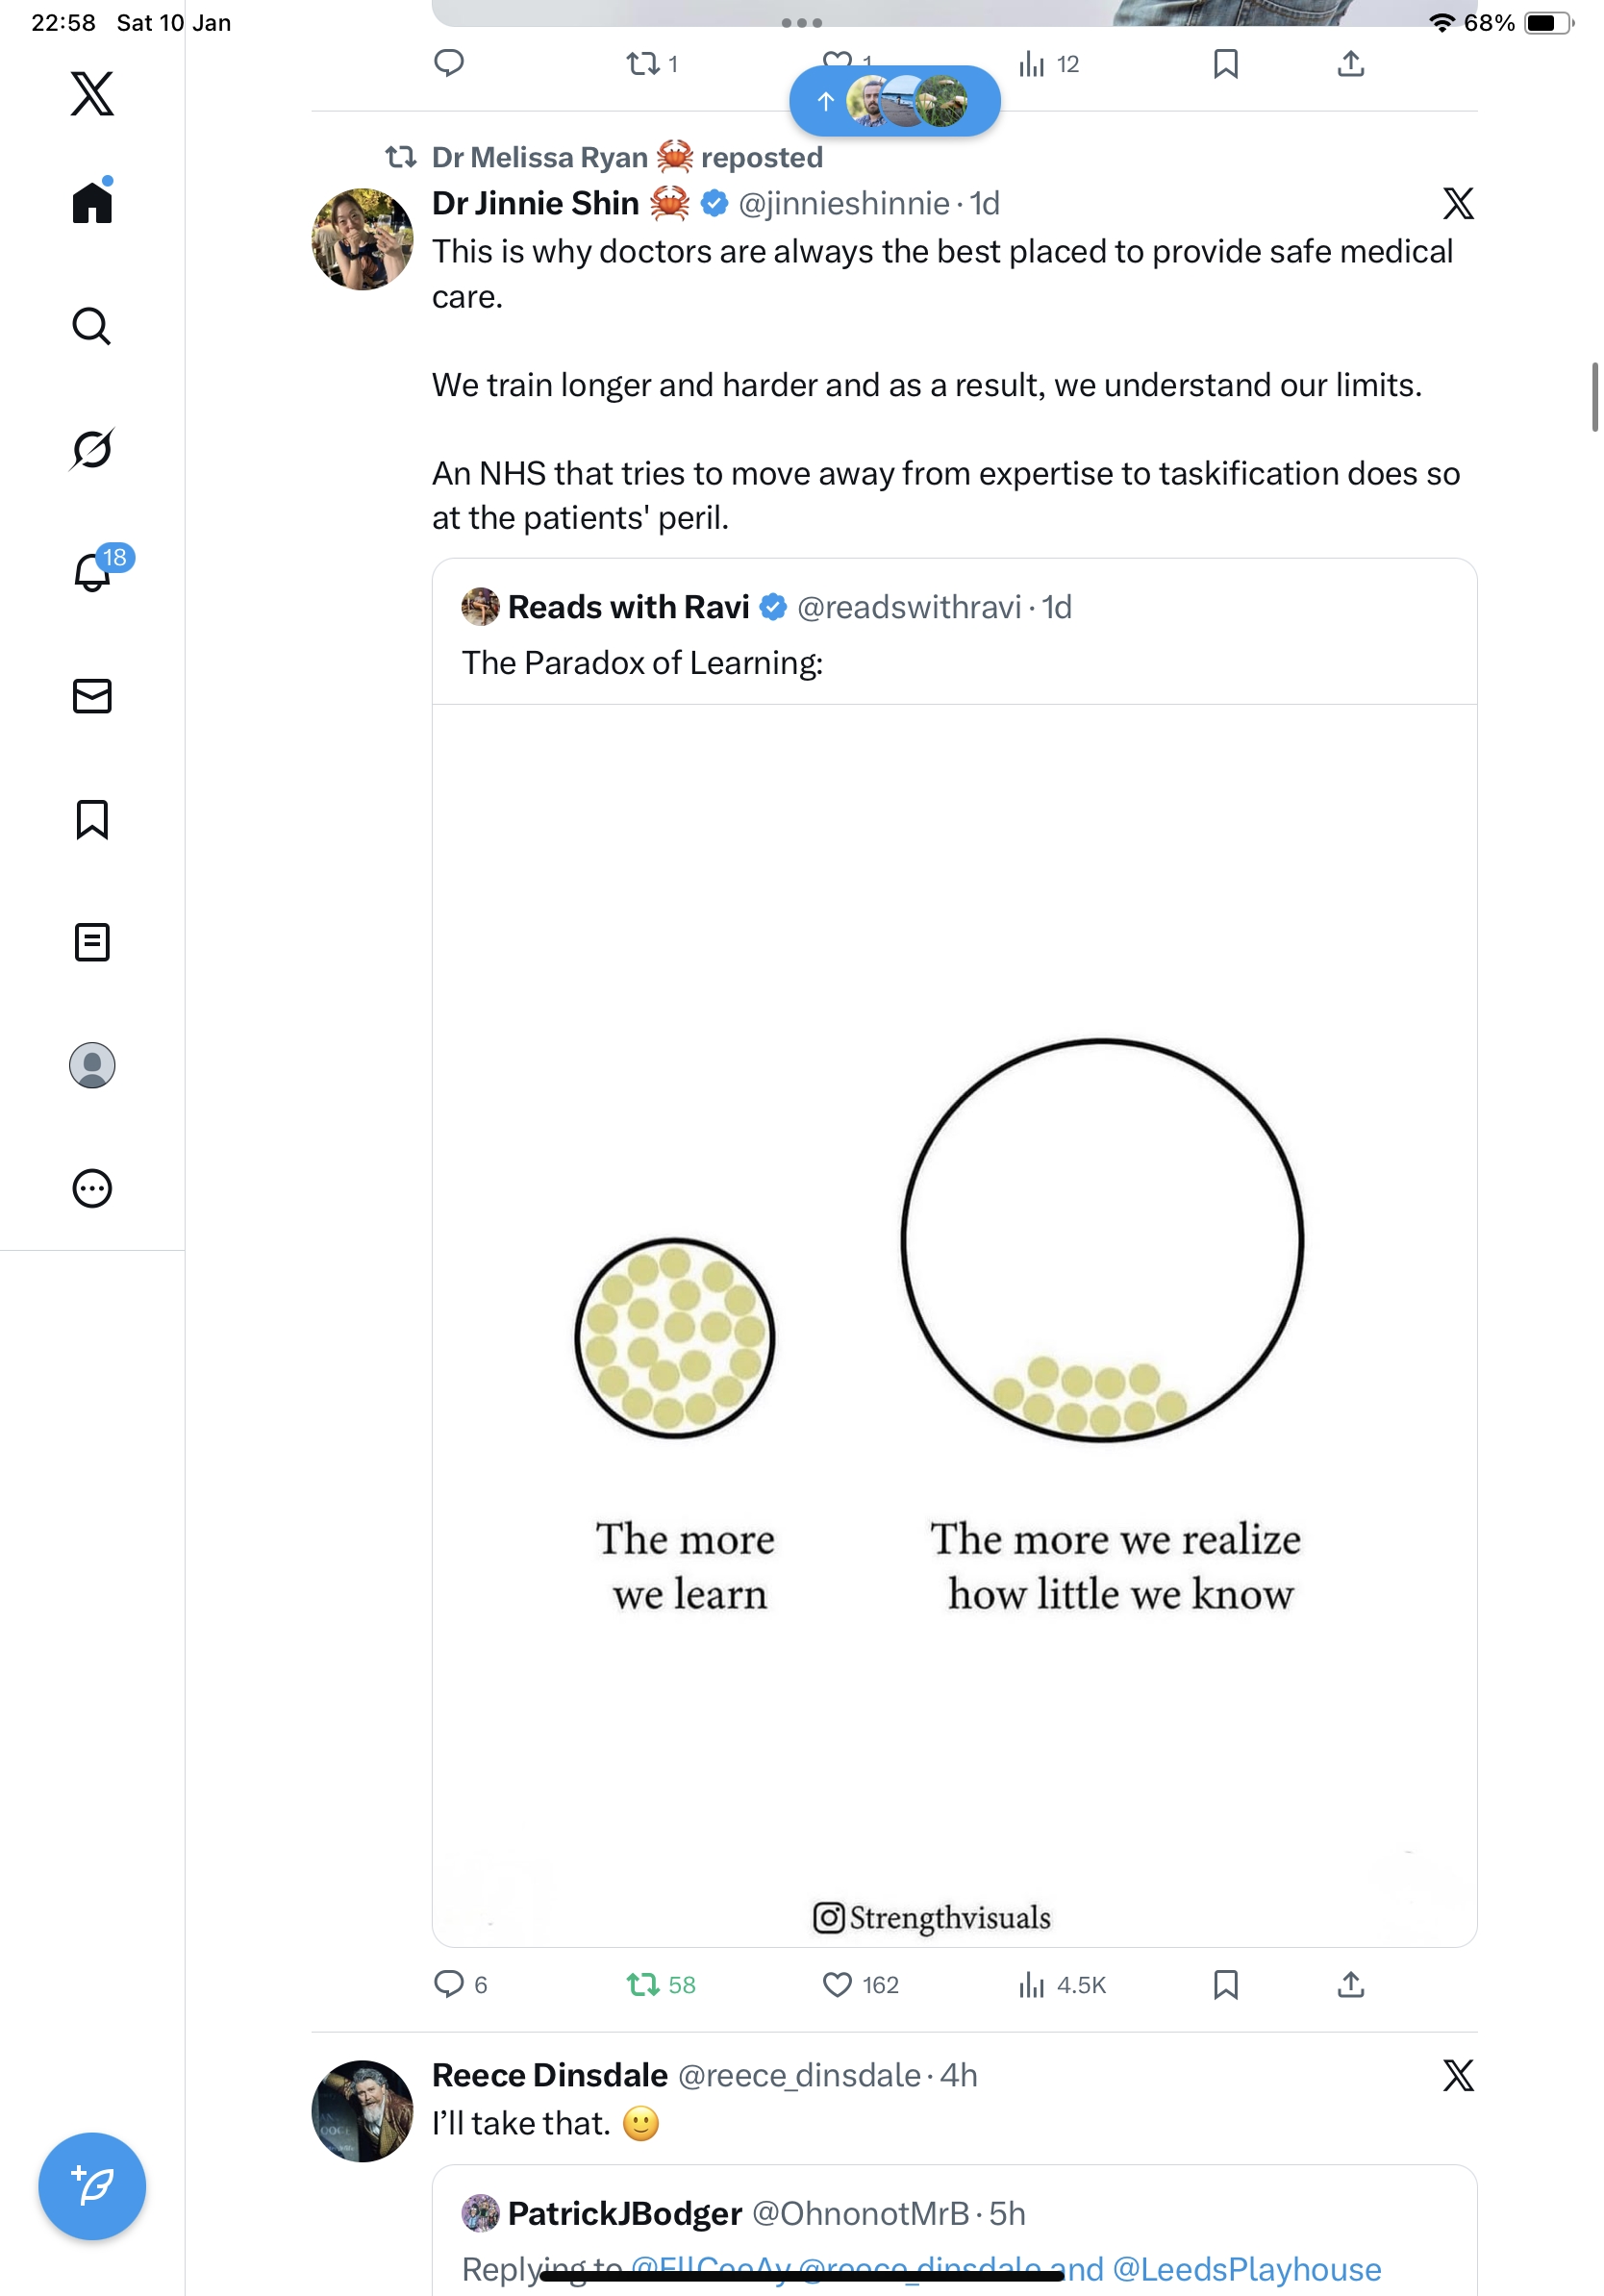This screenshot has height=2296, width=1604.
Task: Open sidebar Bookmarks icon
Action: [92, 819]
